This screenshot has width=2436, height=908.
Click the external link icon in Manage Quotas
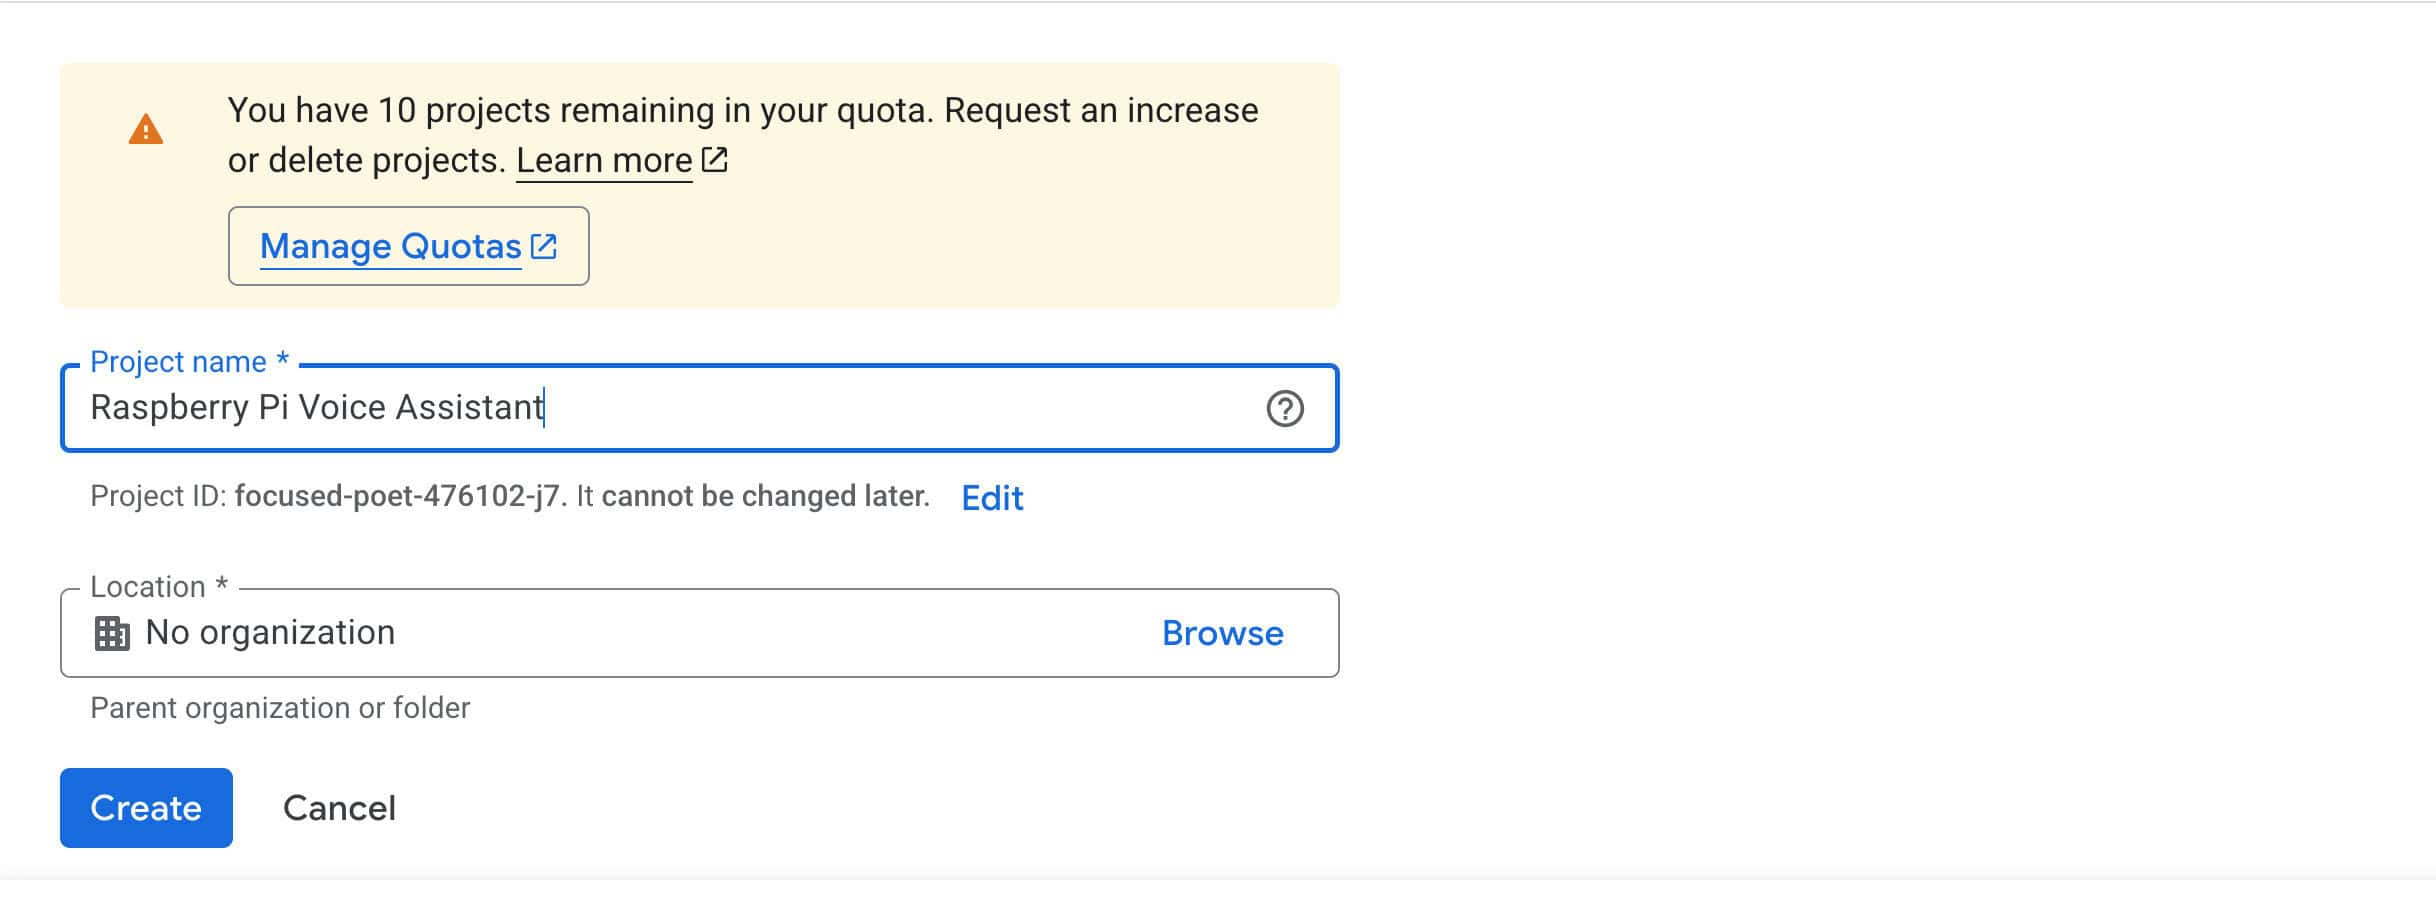(x=544, y=246)
